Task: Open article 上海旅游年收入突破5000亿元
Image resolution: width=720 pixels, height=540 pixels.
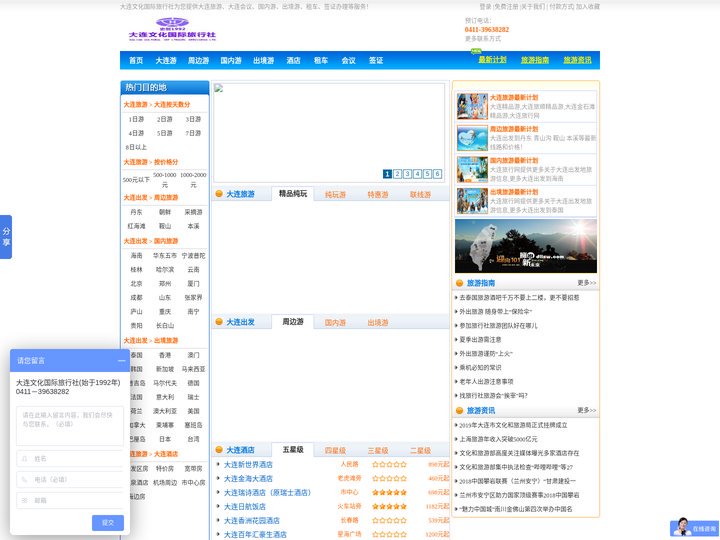Action: 498,439
